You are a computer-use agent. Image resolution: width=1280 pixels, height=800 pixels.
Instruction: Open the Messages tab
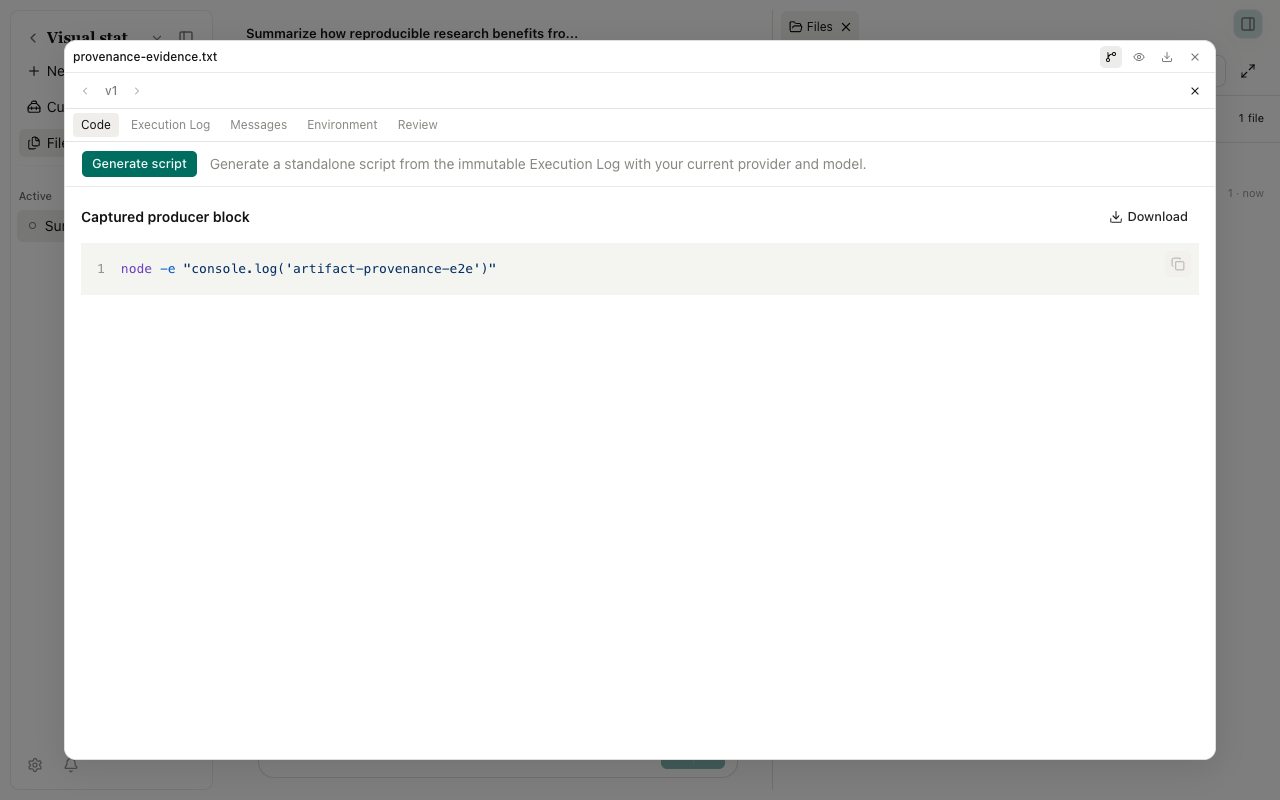[259, 125]
